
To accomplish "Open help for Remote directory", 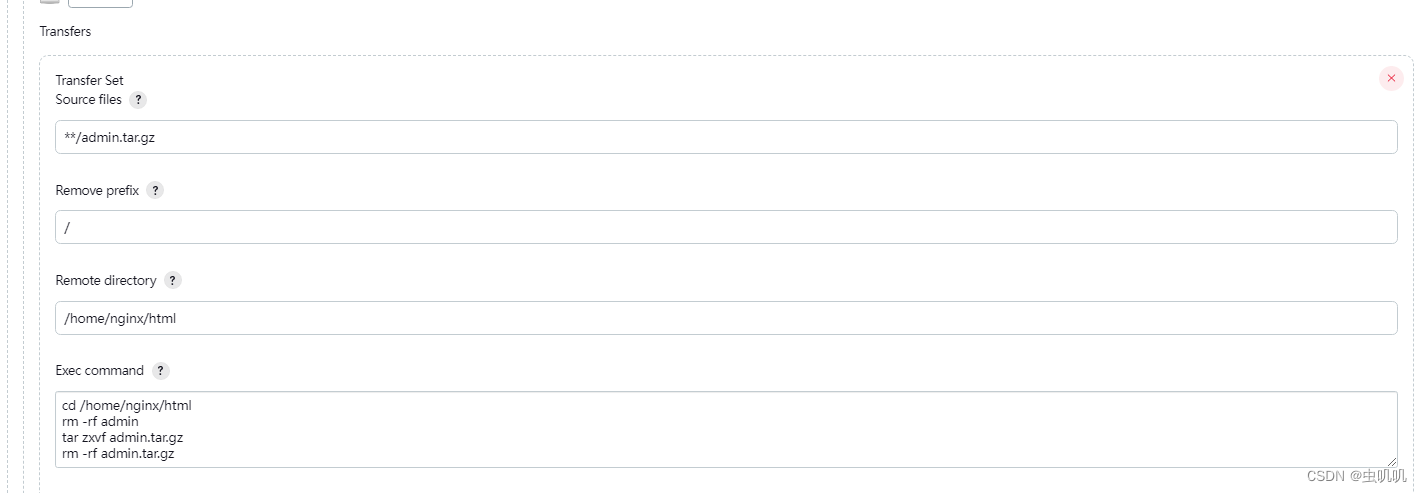I will pos(173,281).
